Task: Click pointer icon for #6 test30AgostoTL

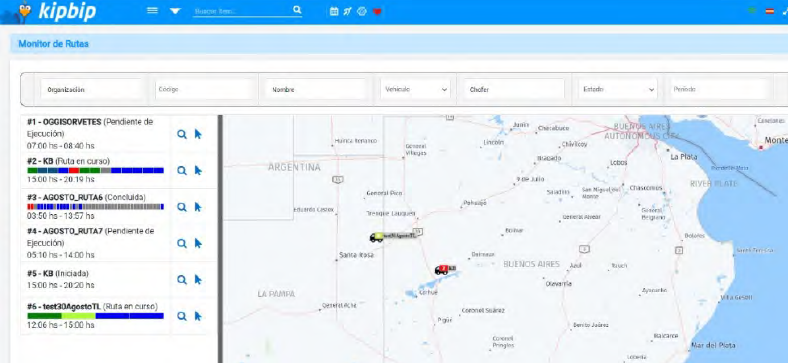Action: point(198,316)
